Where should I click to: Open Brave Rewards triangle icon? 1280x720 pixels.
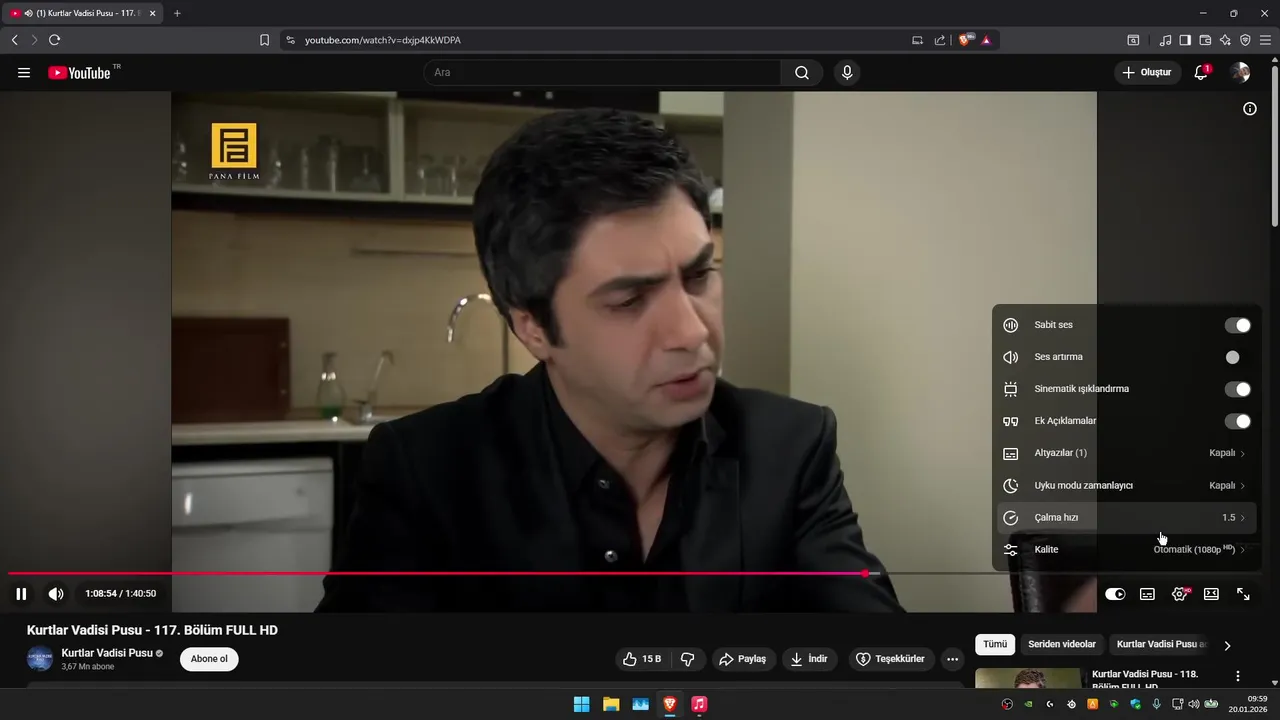click(x=986, y=40)
